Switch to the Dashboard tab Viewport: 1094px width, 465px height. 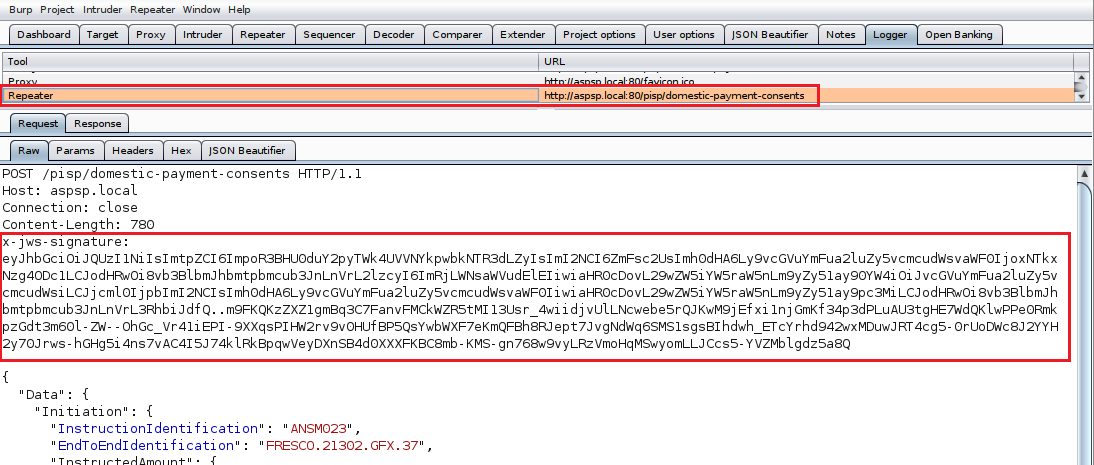(x=44, y=34)
